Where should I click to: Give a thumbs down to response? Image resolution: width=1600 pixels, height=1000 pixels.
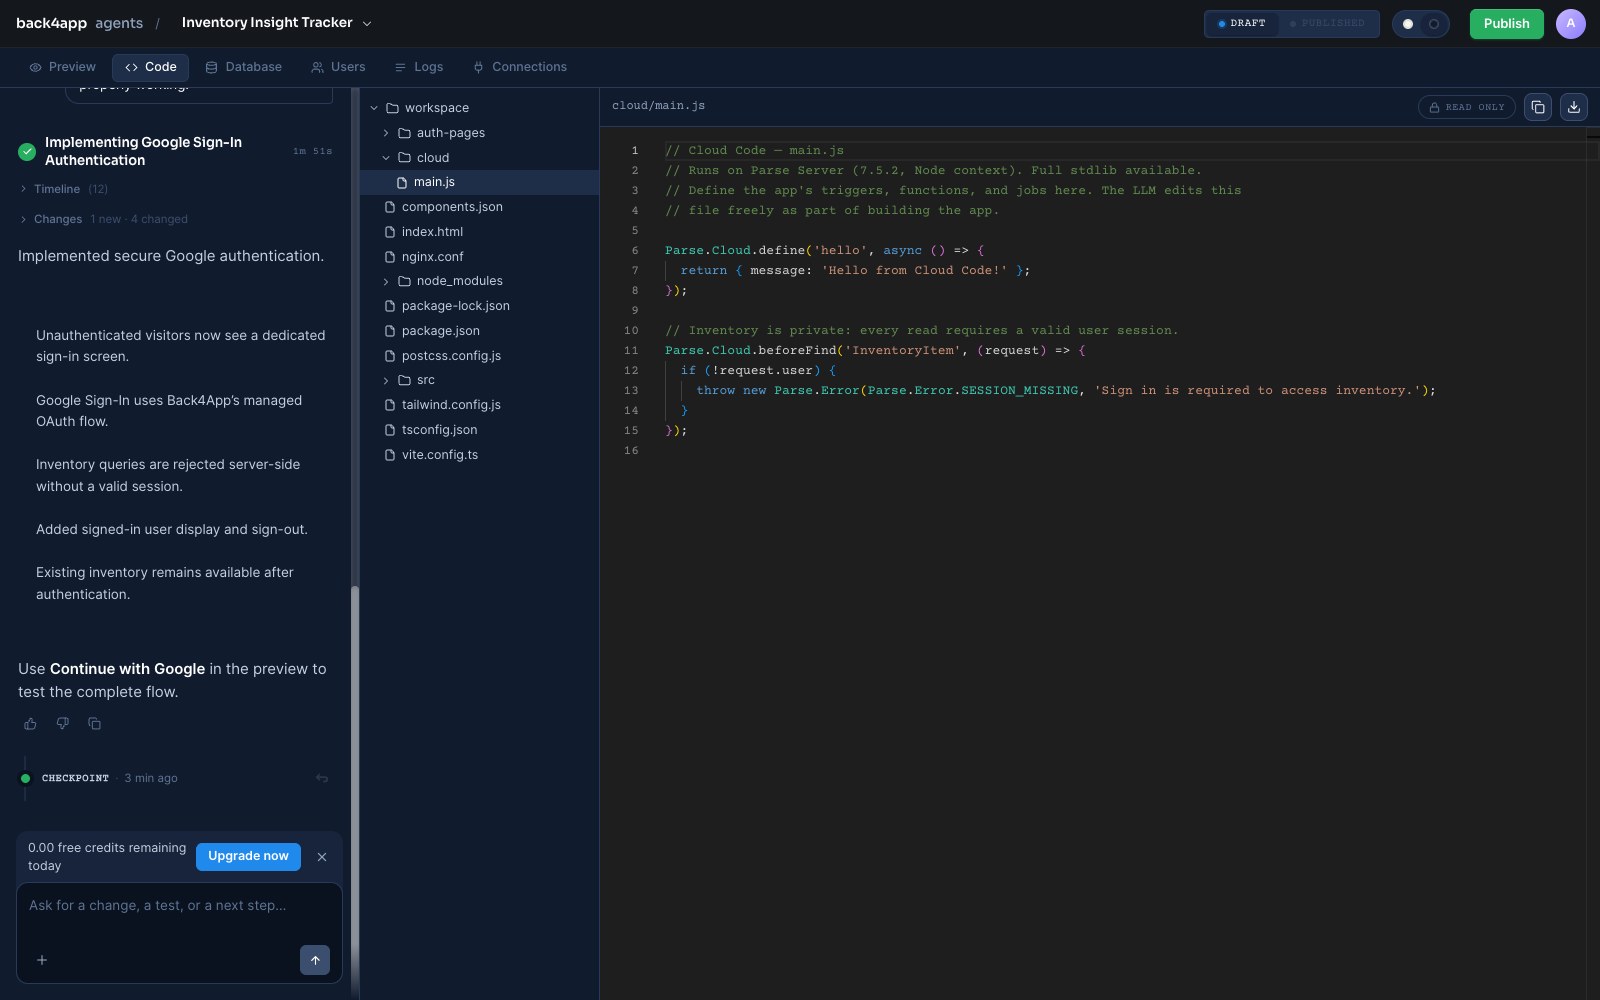click(x=63, y=723)
